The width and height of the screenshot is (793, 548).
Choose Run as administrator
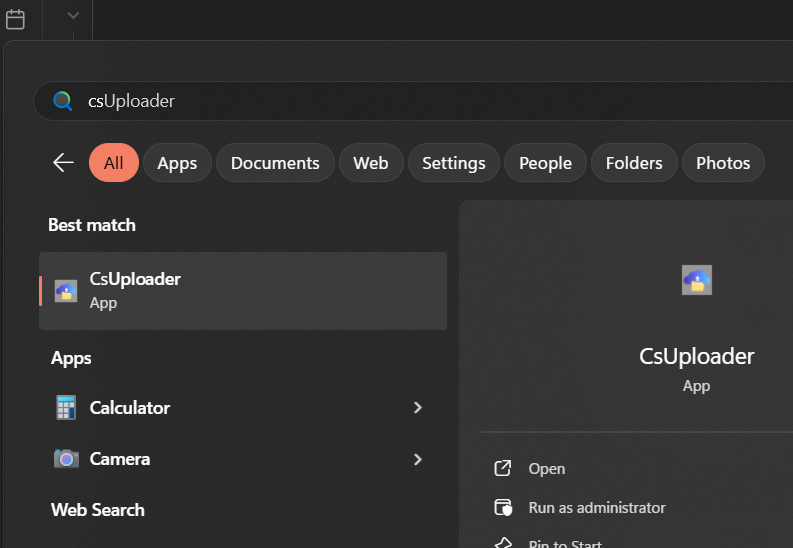pyautogui.click(x=597, y=508)
